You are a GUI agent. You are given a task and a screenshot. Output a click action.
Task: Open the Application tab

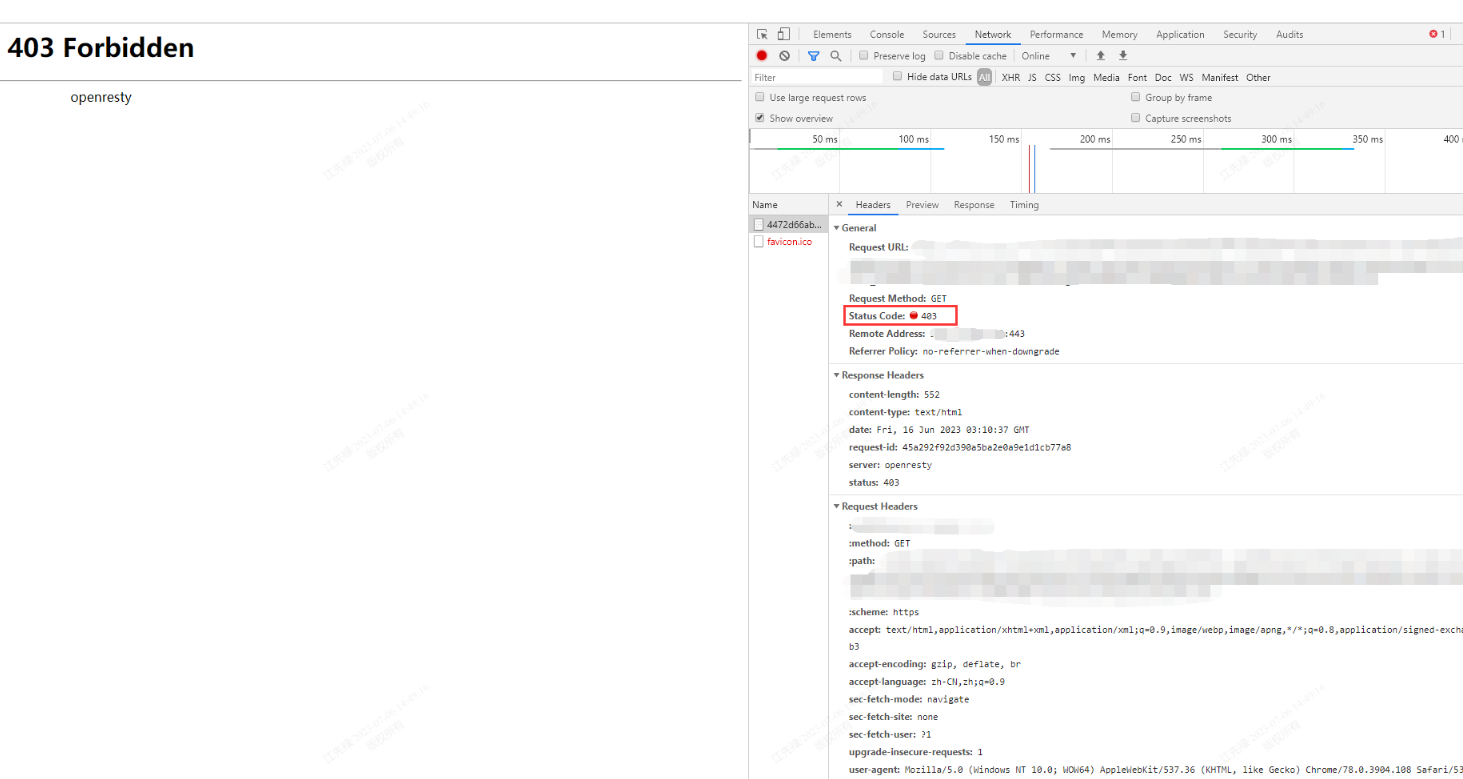pyautogui.click(x=1180, y=34)
